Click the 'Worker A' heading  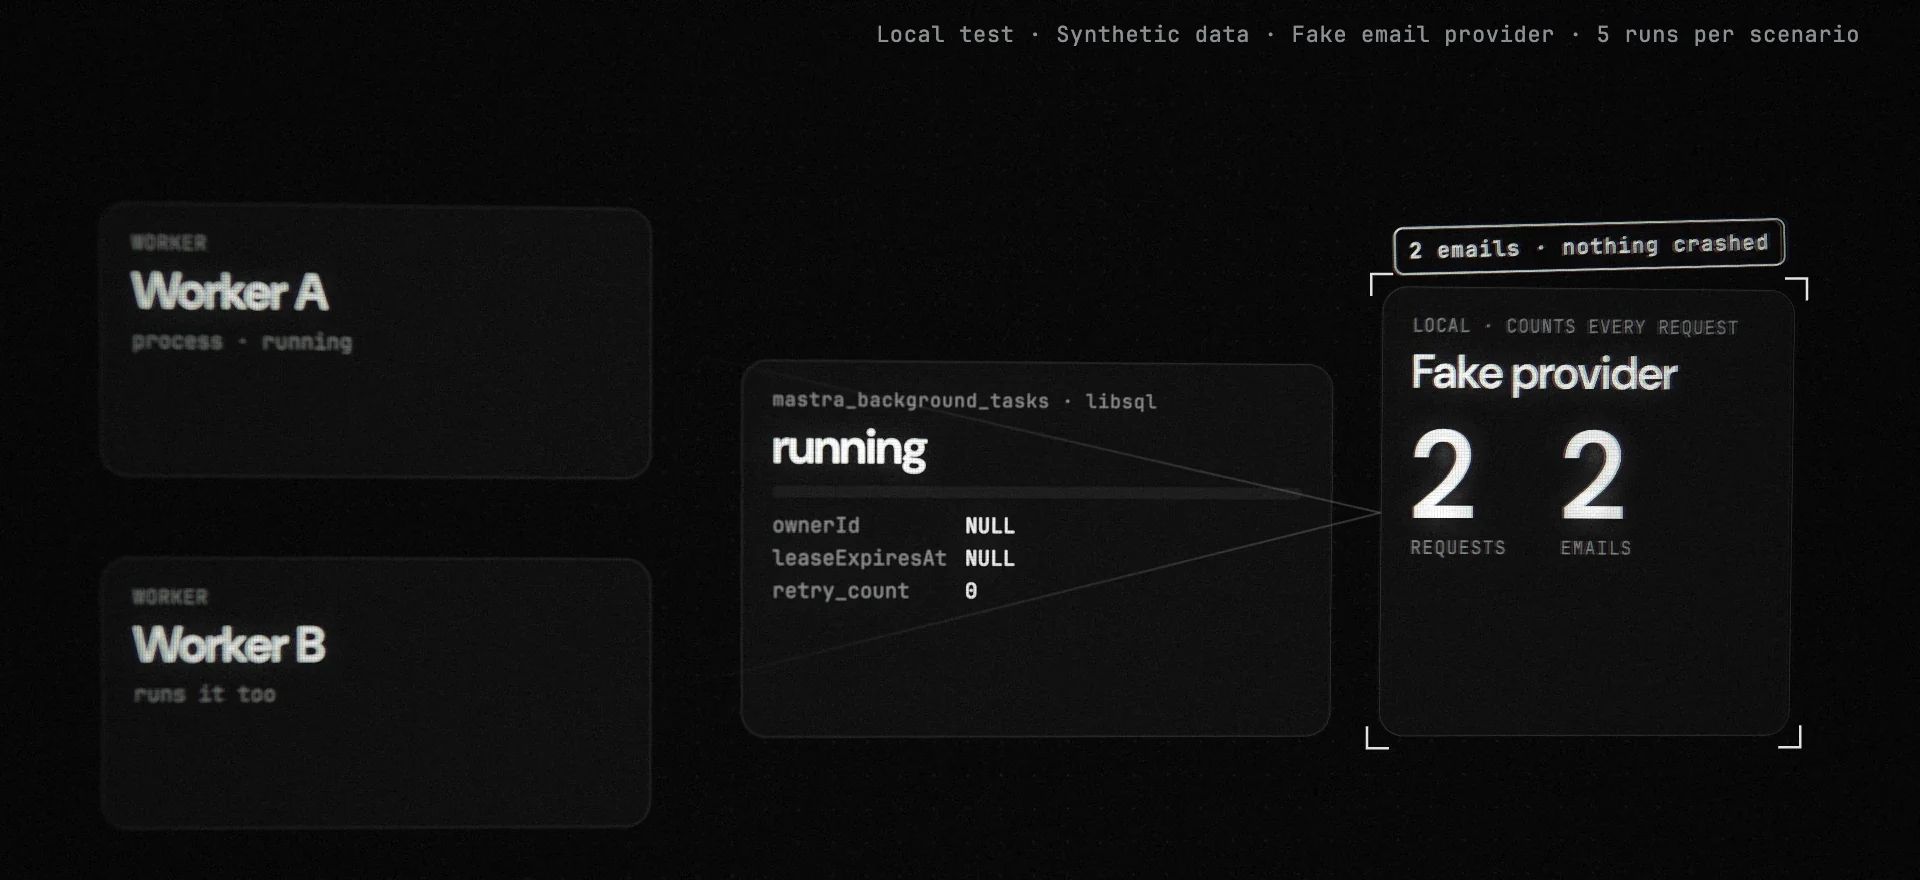pos(229,292)
